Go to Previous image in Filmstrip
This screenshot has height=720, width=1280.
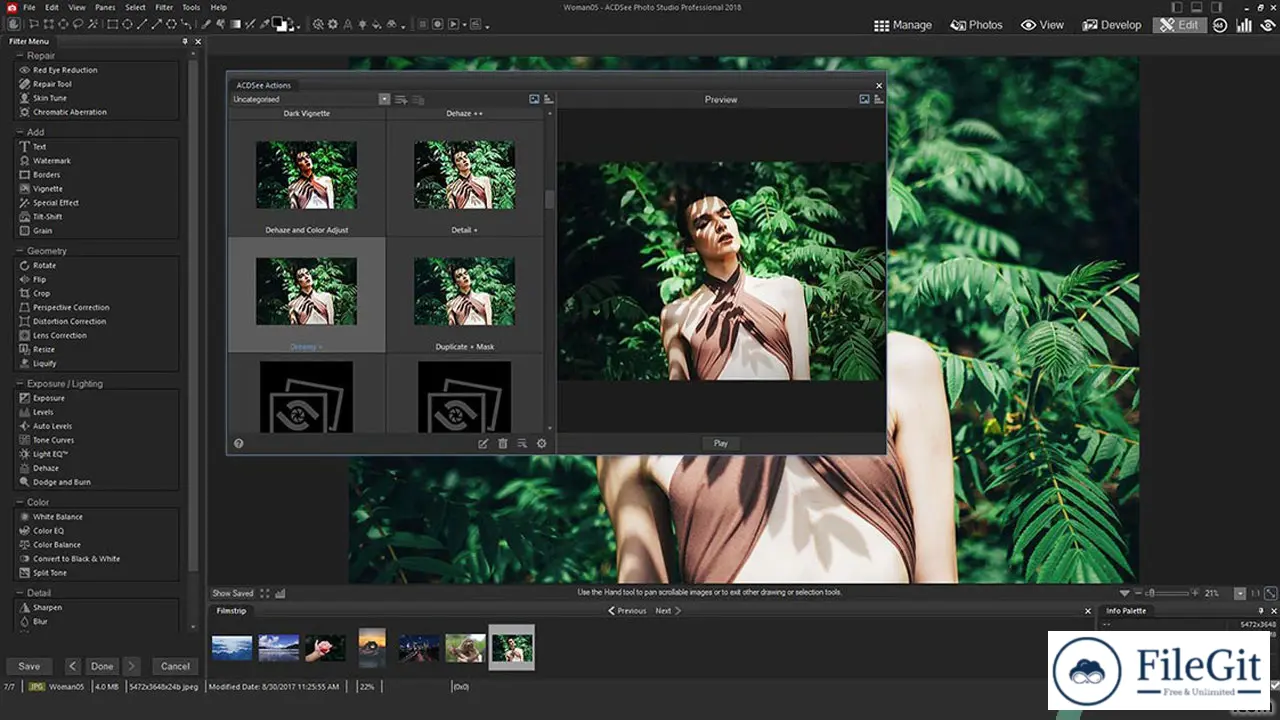(627, 610)
